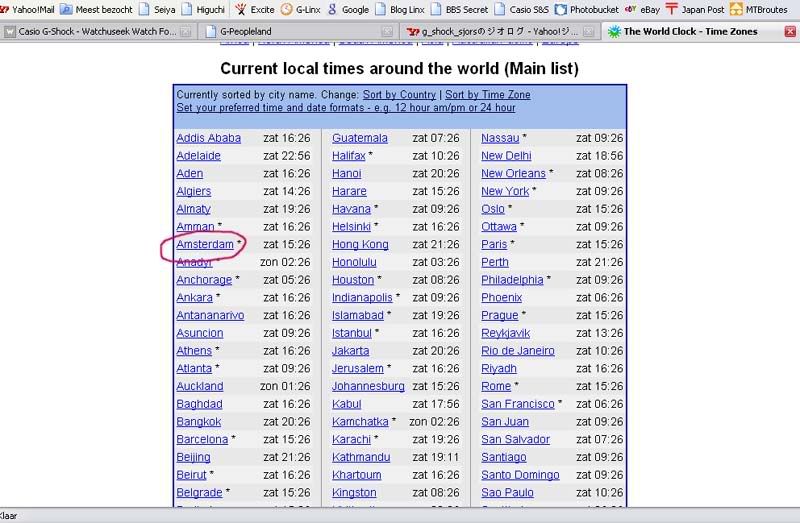Screen dimensions: 800x523
Task: Open the G-Linx bookmark
Action: [x=301, y=9]
